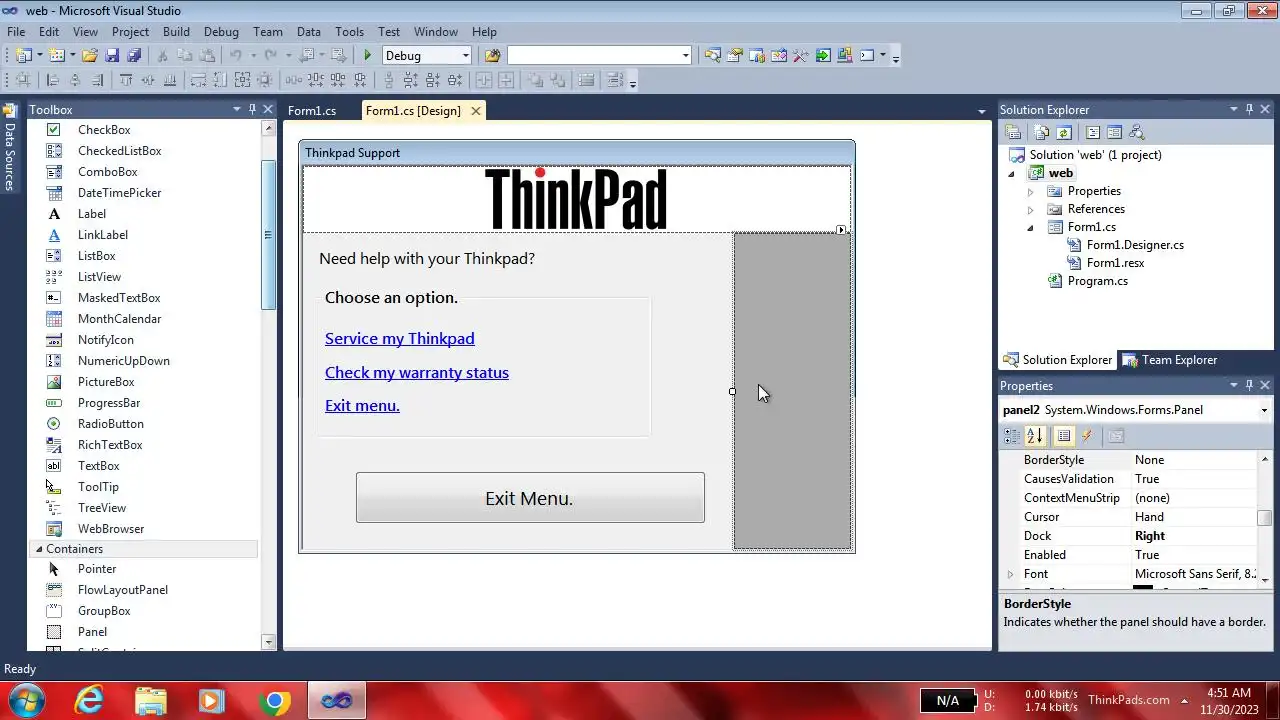Click the Refresh icon in Solution Explorer
The width and height of the screenshot is (1280, 720).
click(x=1064, y=132)
